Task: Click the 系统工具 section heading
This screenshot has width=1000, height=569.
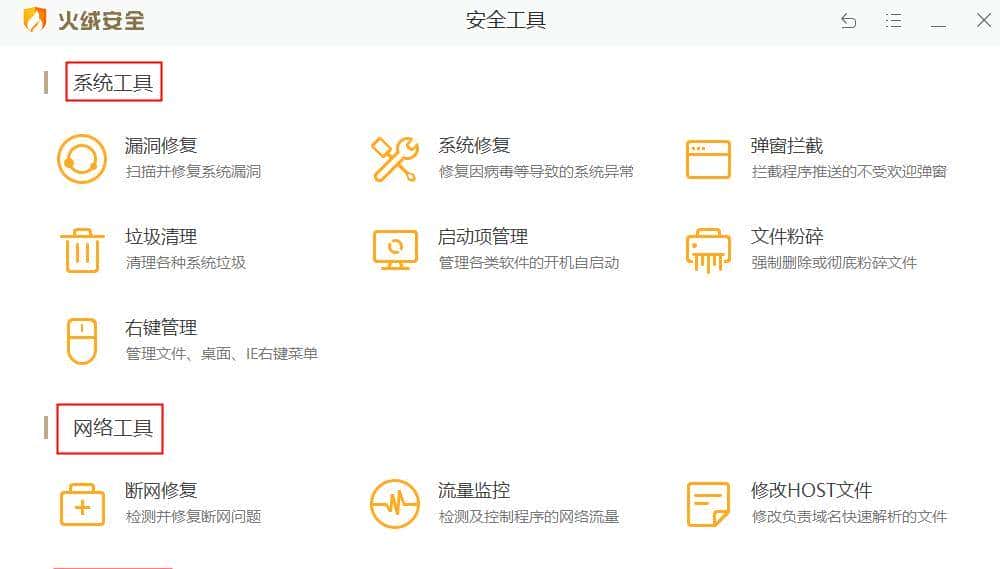Action: pyautogui.click(x=113, y=82)
